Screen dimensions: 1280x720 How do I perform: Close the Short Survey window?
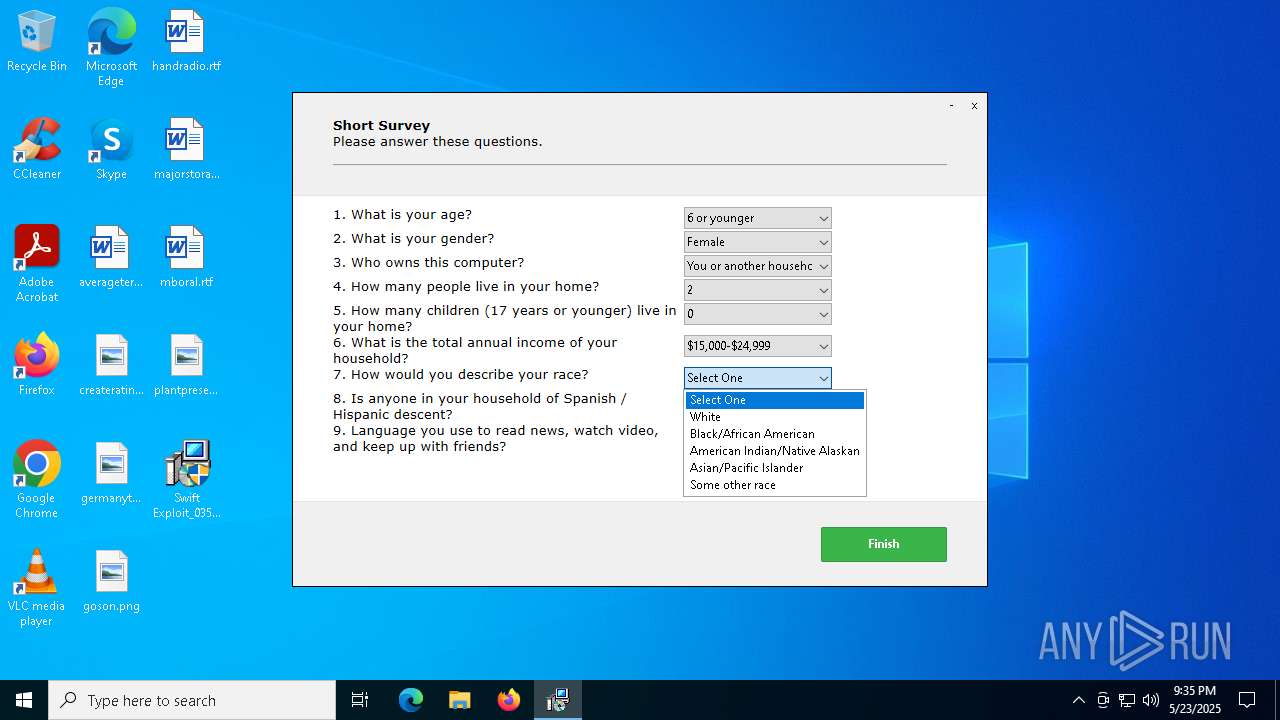tap(974, 105)
